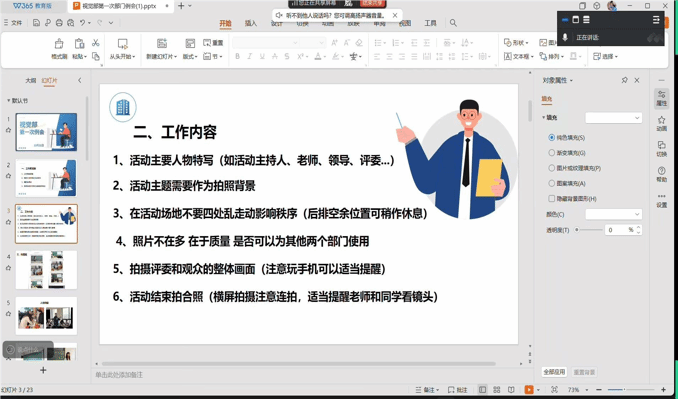678x399 pixels.
Task: Click the Cut scissors icon
Action: point(96,43)
